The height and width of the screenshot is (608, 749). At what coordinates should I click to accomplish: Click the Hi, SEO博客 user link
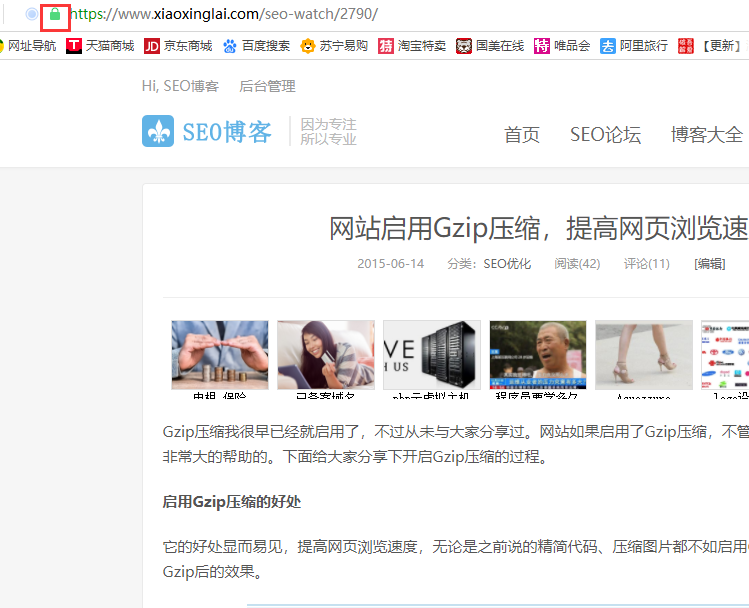tap(180, 86)
